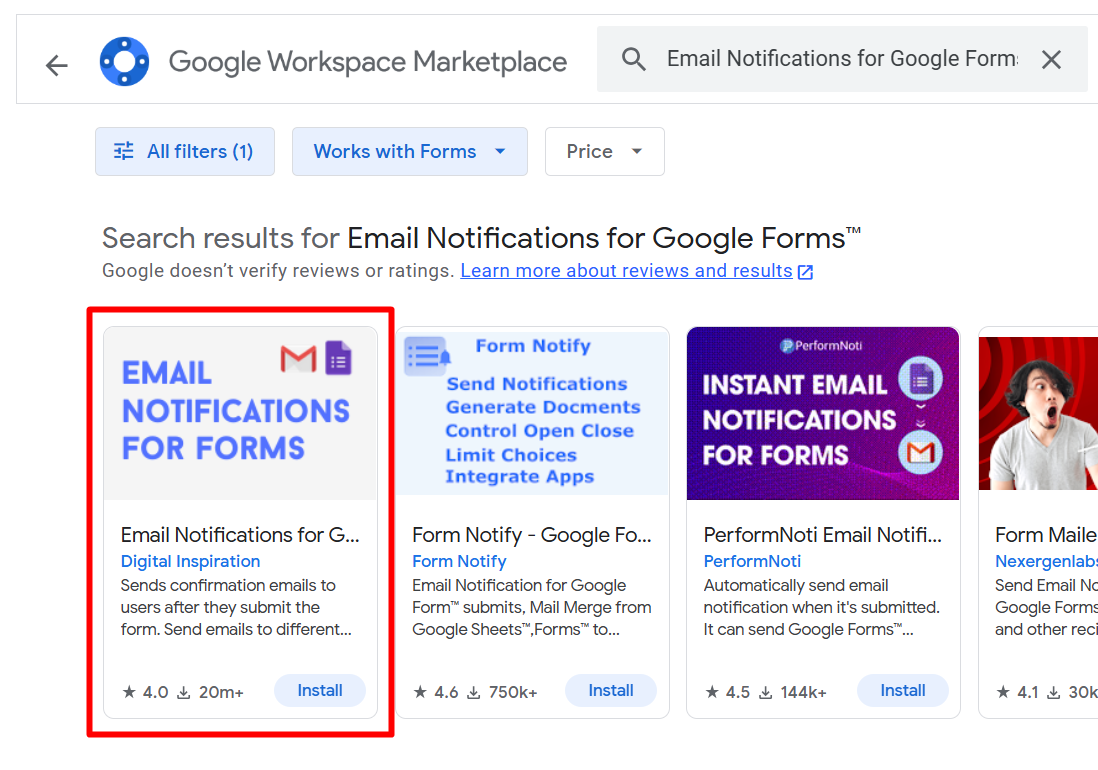Open the Google Workspace Marketplace logo
Viewport: 1098px width, 770px height.
(x=124, y=62)
